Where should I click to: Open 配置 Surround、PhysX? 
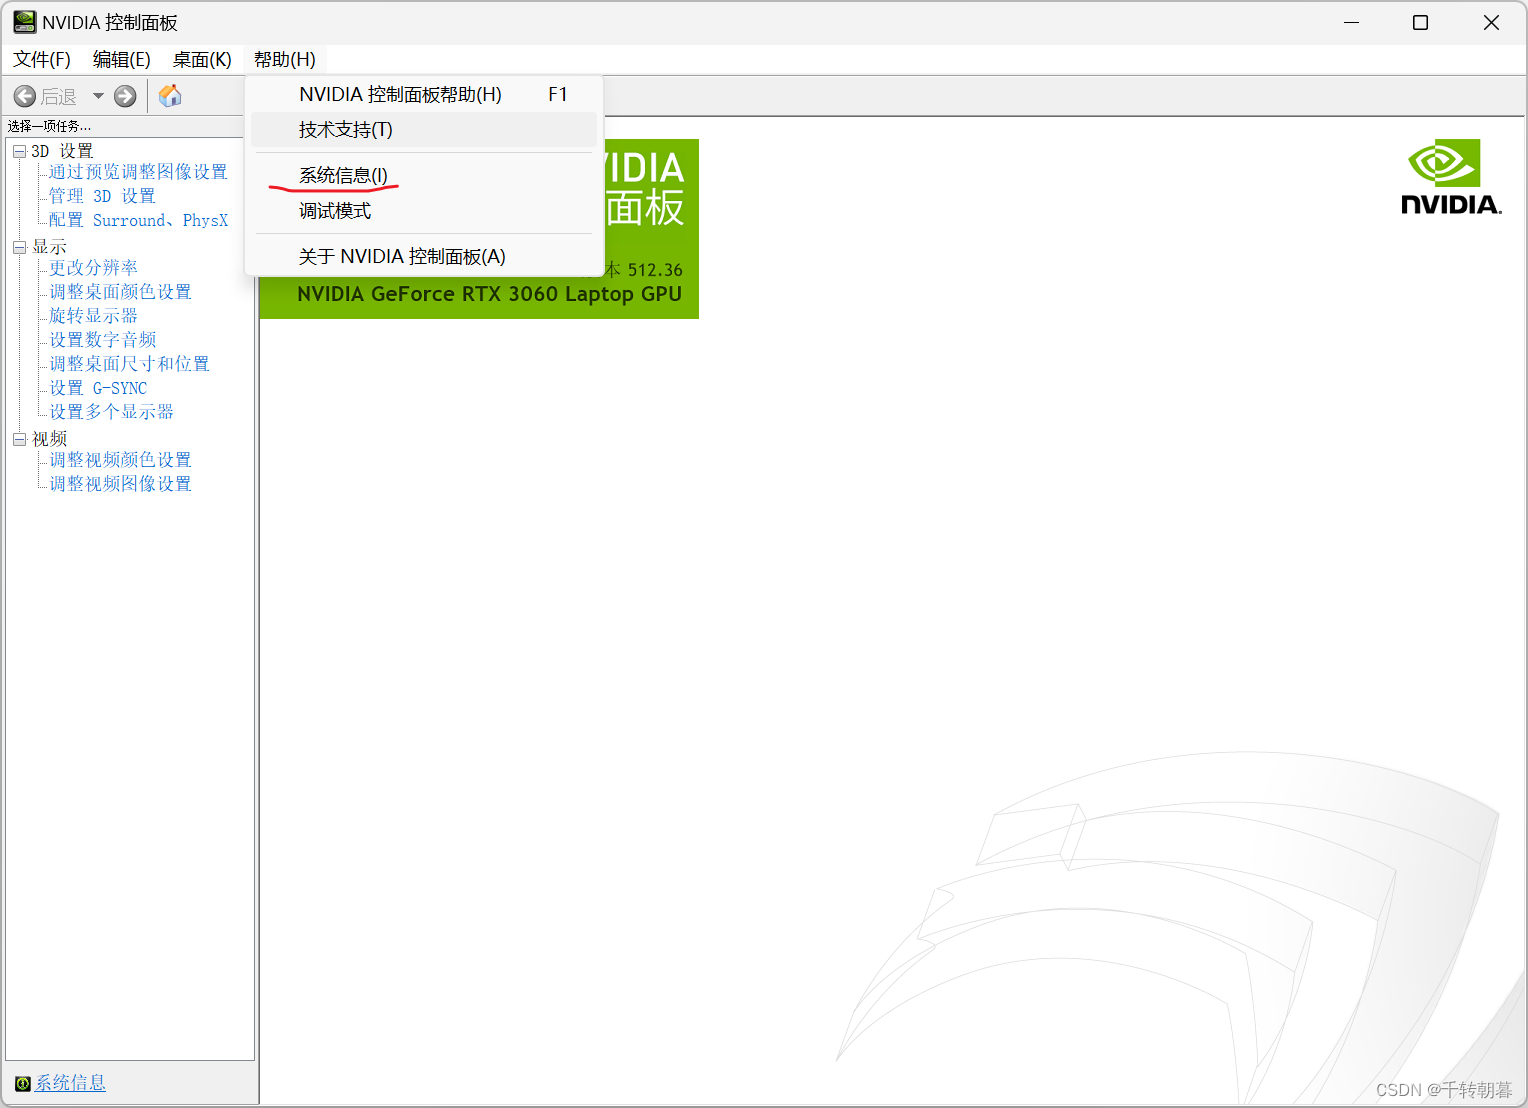click(138, 220)
